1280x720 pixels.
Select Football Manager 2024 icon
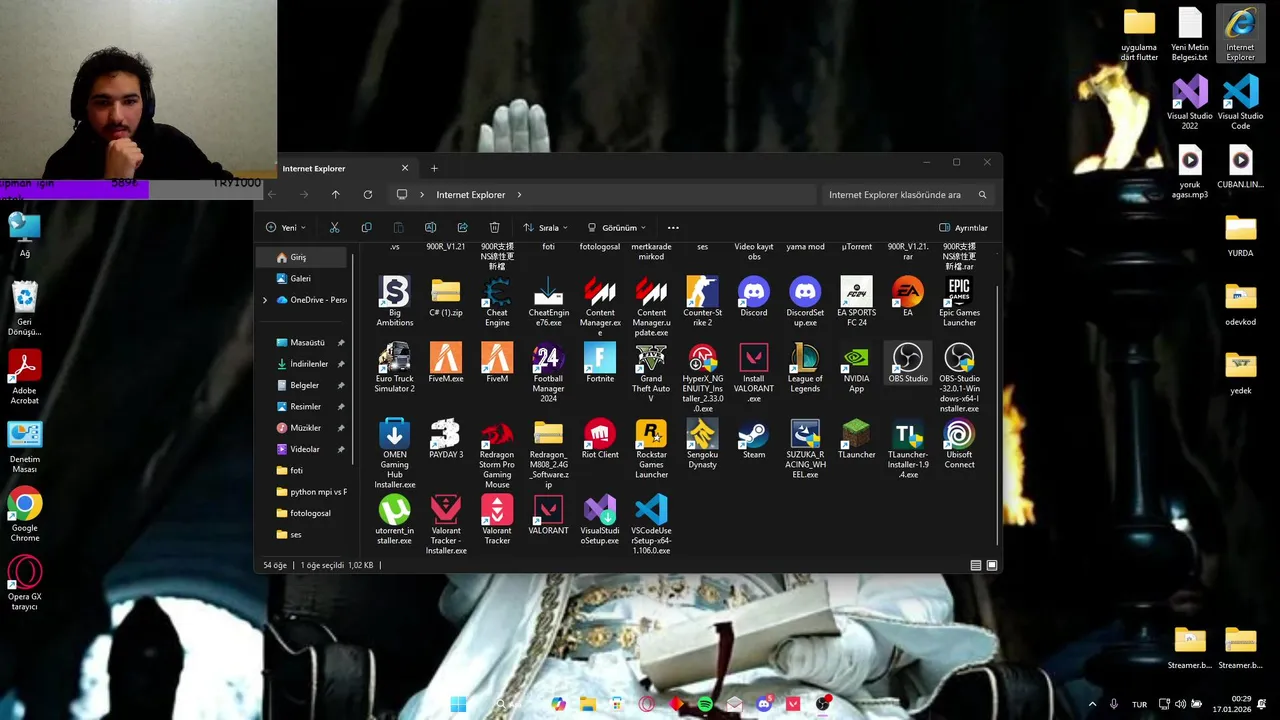pos(548,358)
